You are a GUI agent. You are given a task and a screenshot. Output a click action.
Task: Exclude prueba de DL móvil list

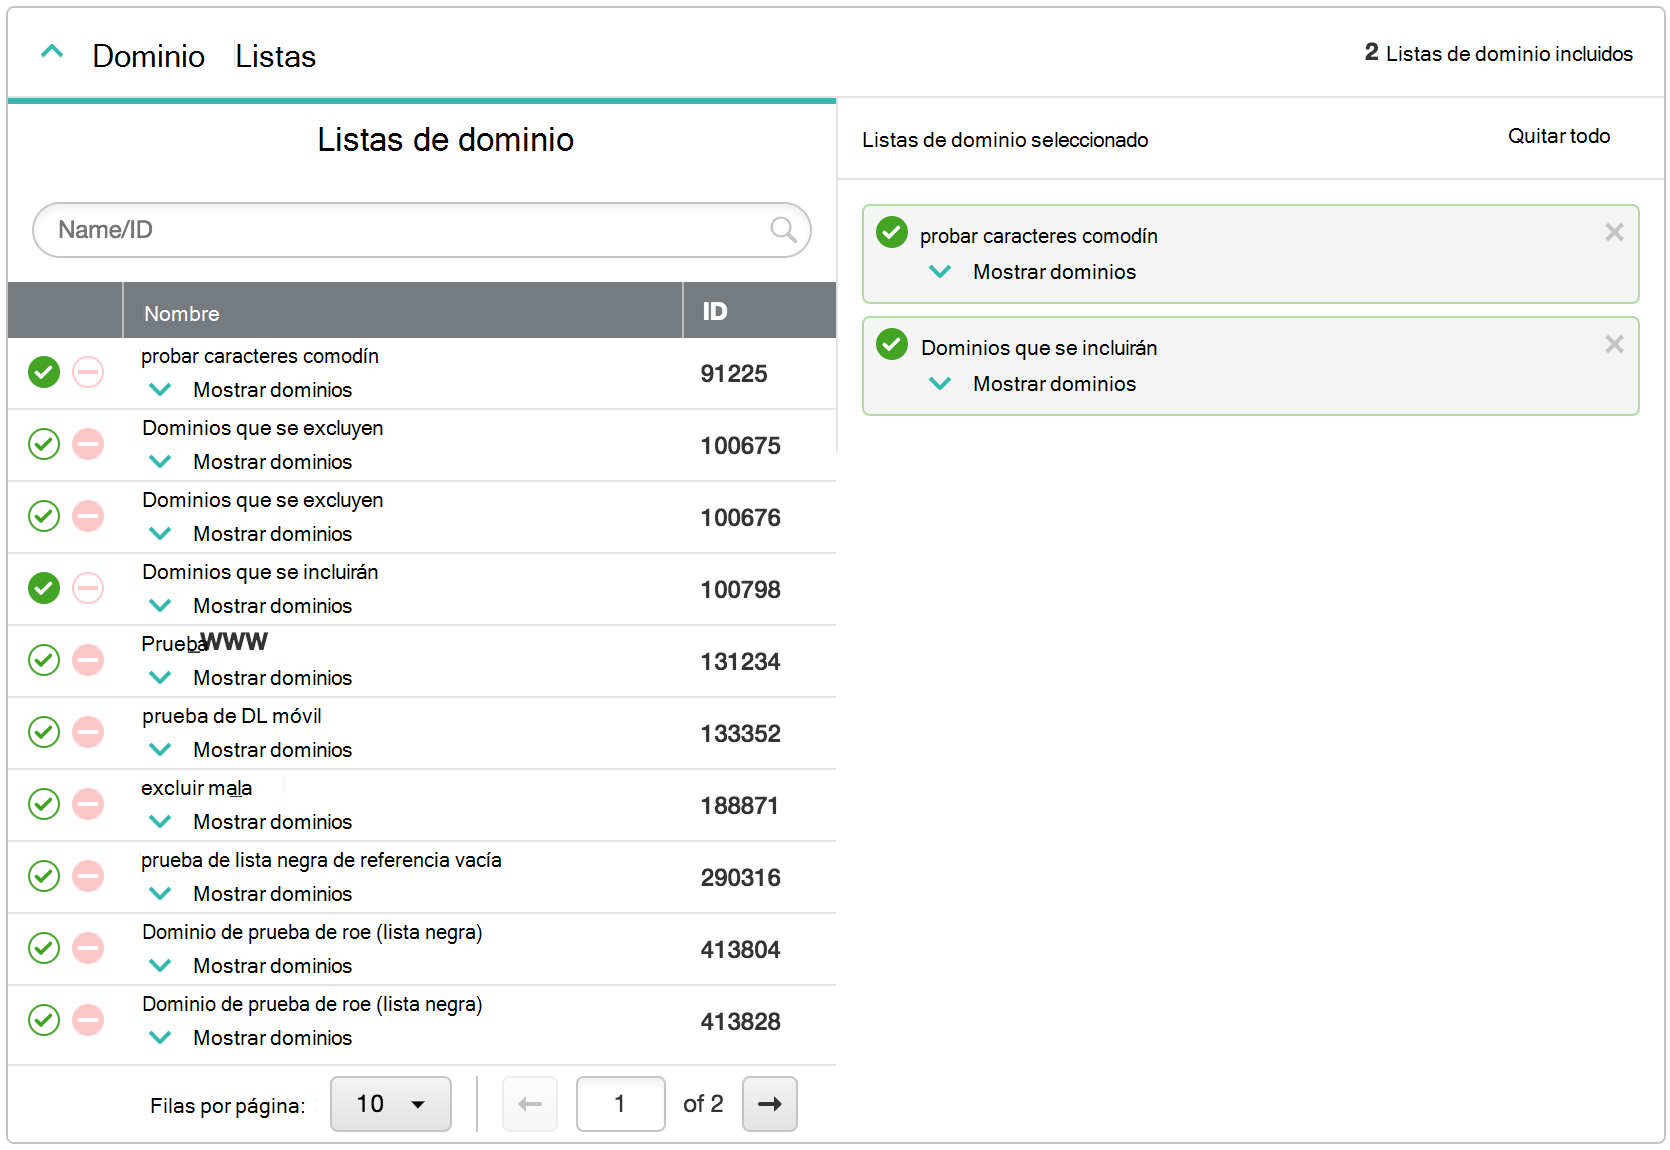(x=88, y=732)
